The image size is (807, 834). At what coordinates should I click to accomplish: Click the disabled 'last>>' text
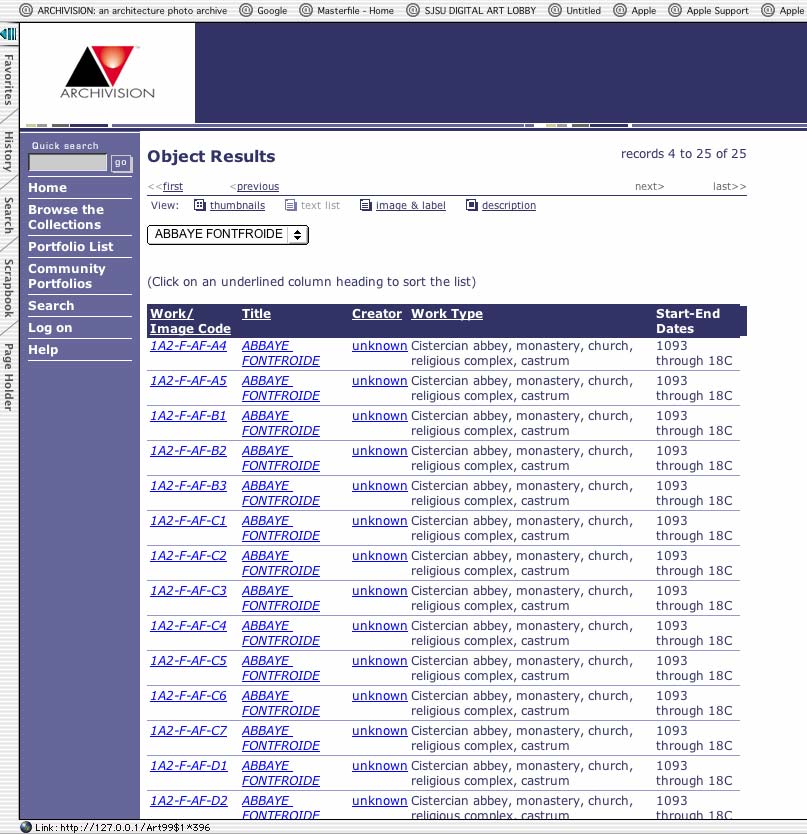pos(729,187)
